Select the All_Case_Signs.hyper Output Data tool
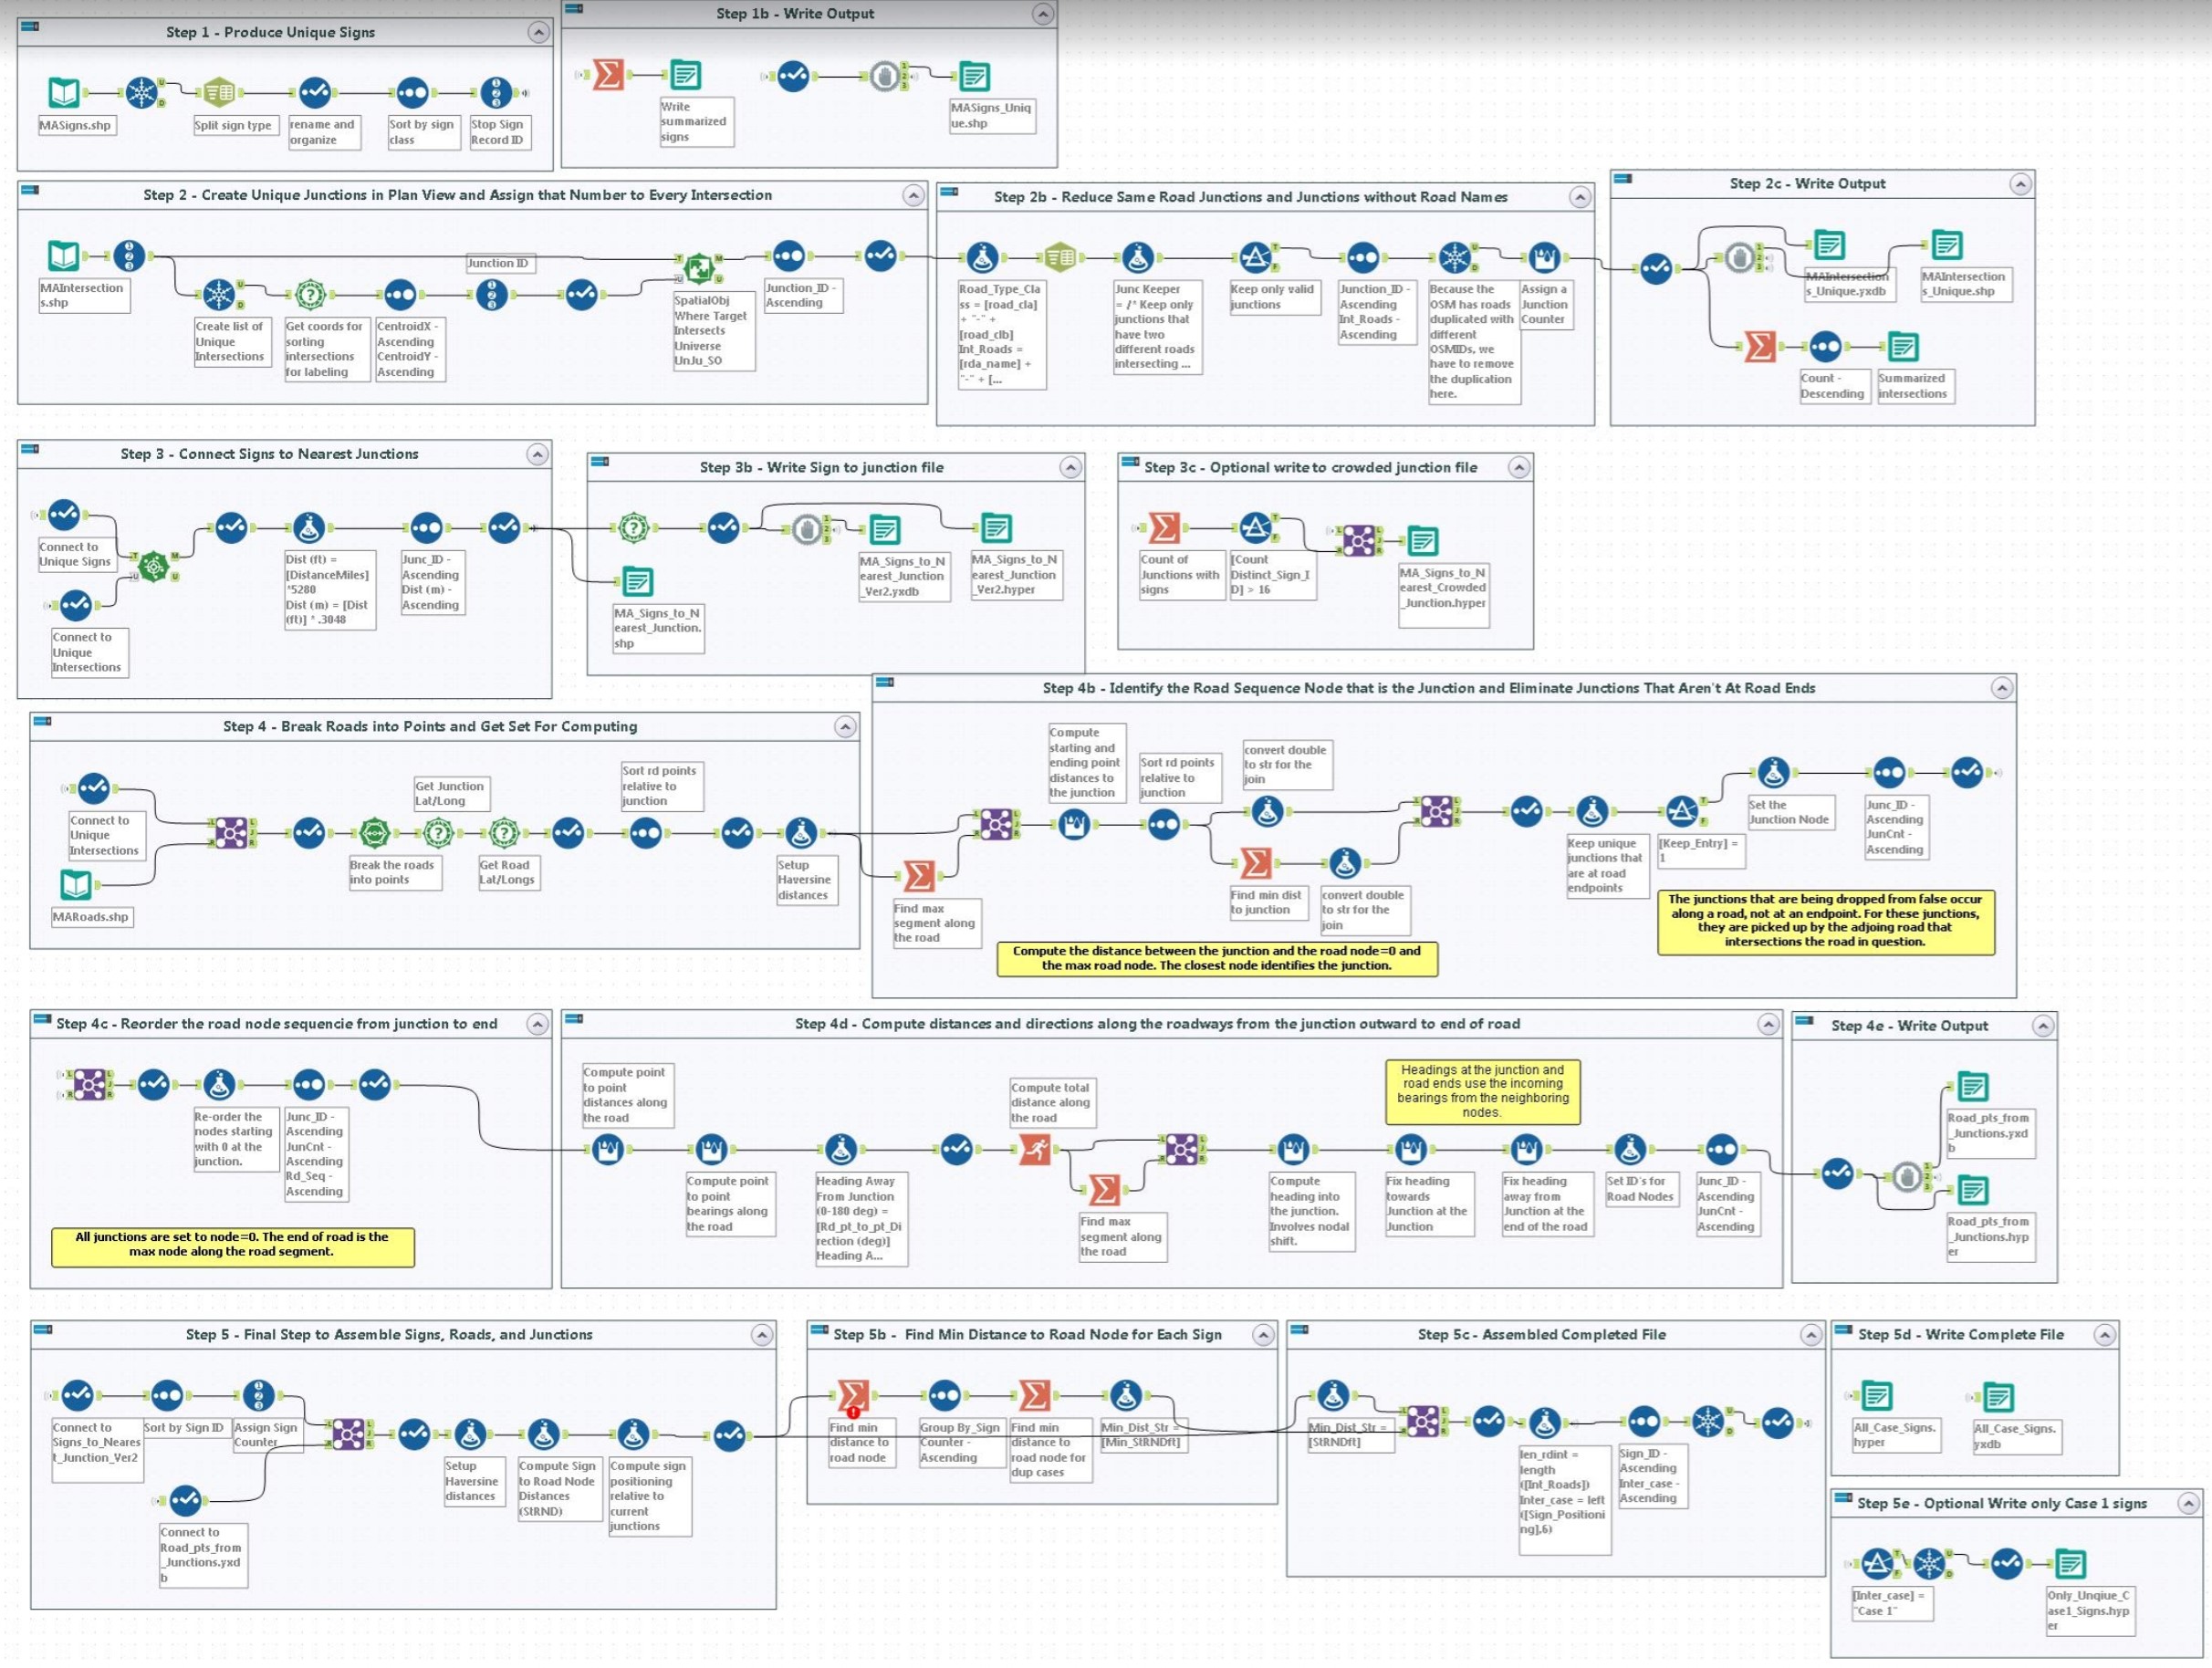This screenshot has width=2212, height=1668. point(1877,1396)
